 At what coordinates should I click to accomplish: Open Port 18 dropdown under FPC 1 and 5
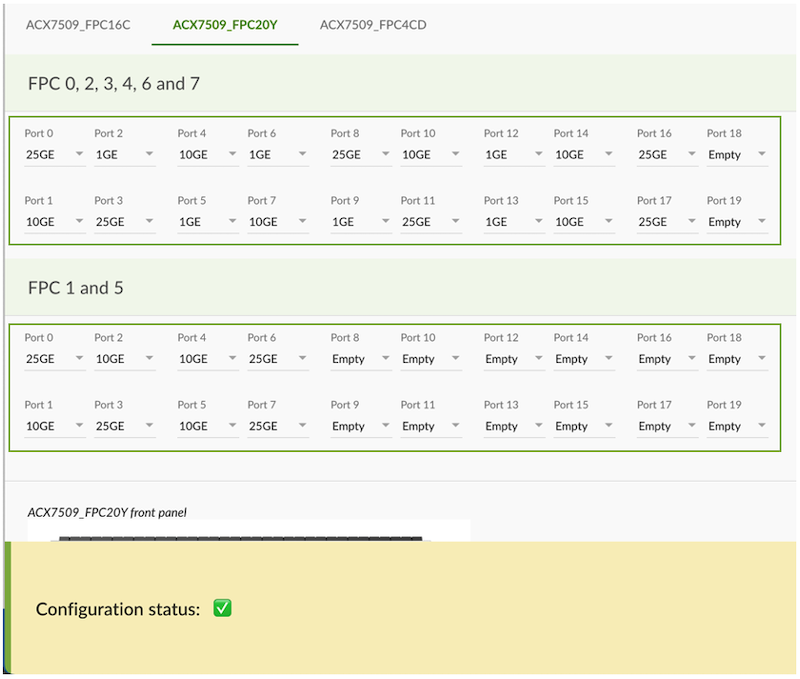[737, 359]
